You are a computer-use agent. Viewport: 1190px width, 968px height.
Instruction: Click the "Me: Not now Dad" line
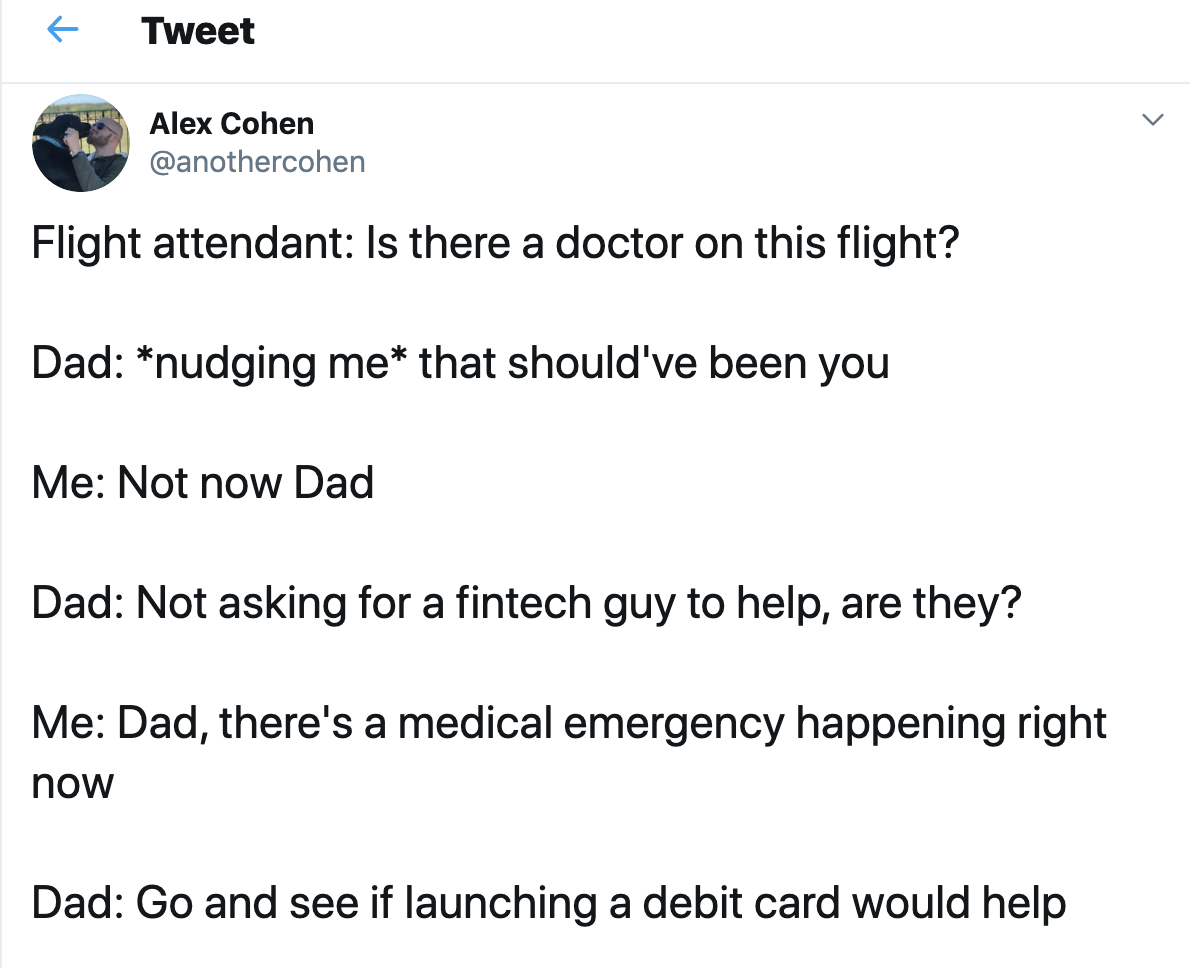tap(203, 483)
